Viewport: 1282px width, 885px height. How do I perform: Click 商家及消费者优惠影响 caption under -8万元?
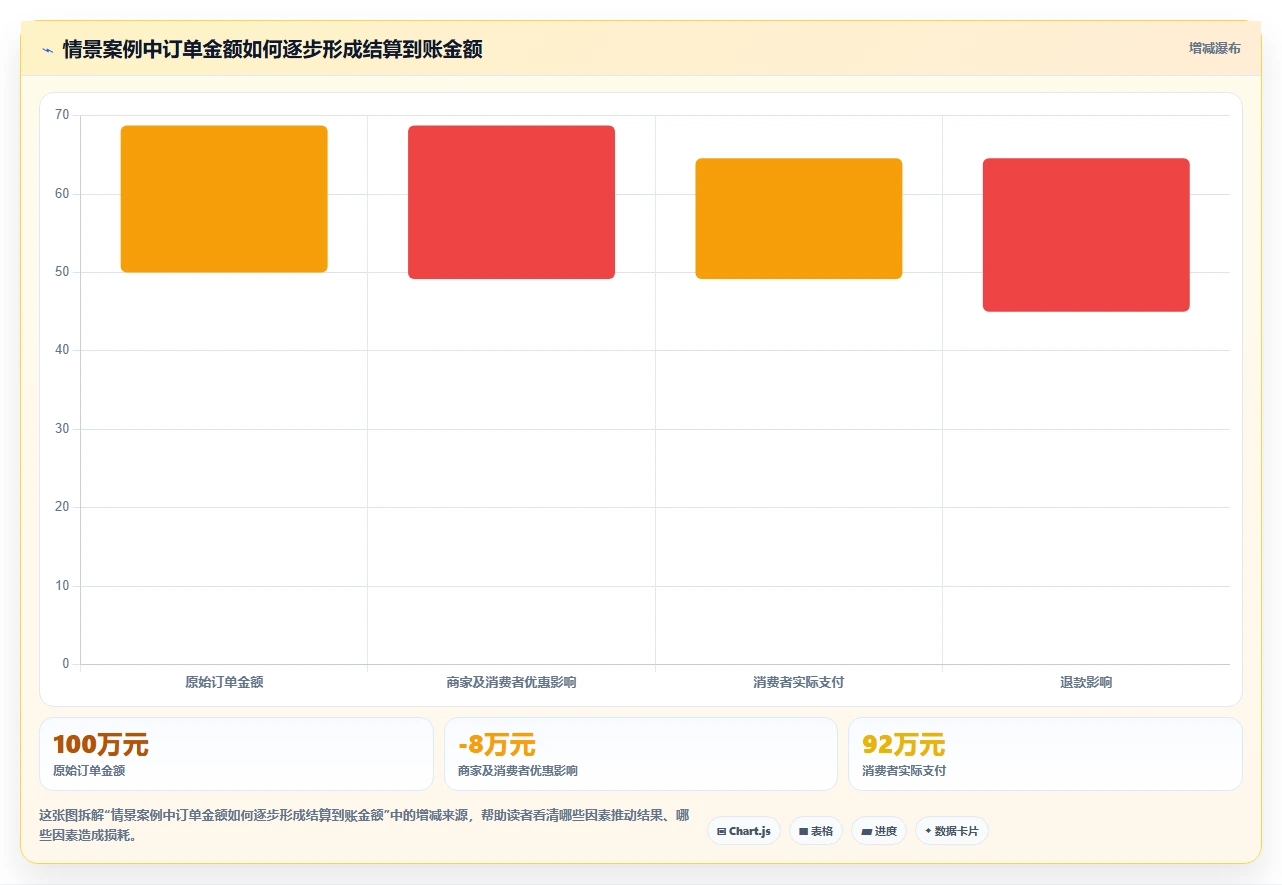tap(517, 771)
